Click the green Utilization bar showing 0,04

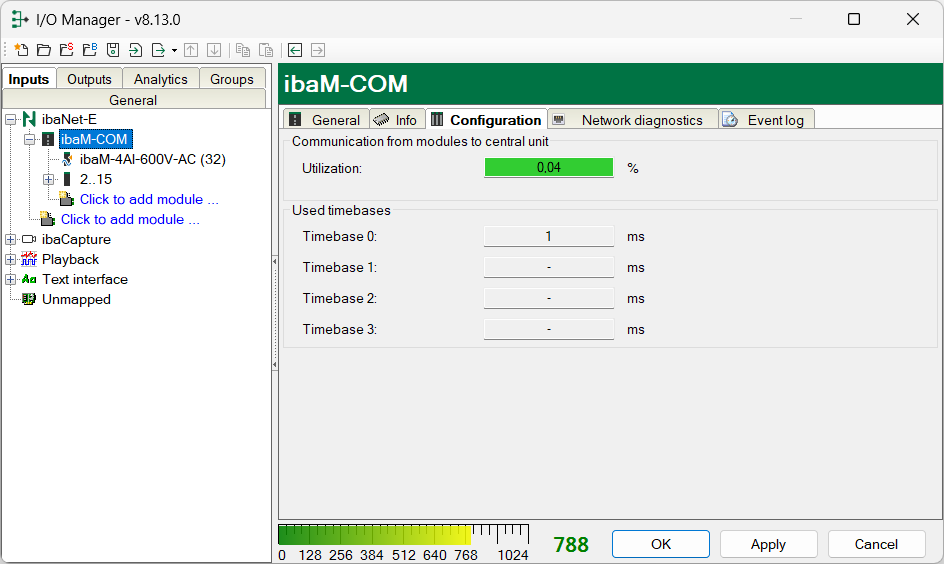(x=549, y=167)
